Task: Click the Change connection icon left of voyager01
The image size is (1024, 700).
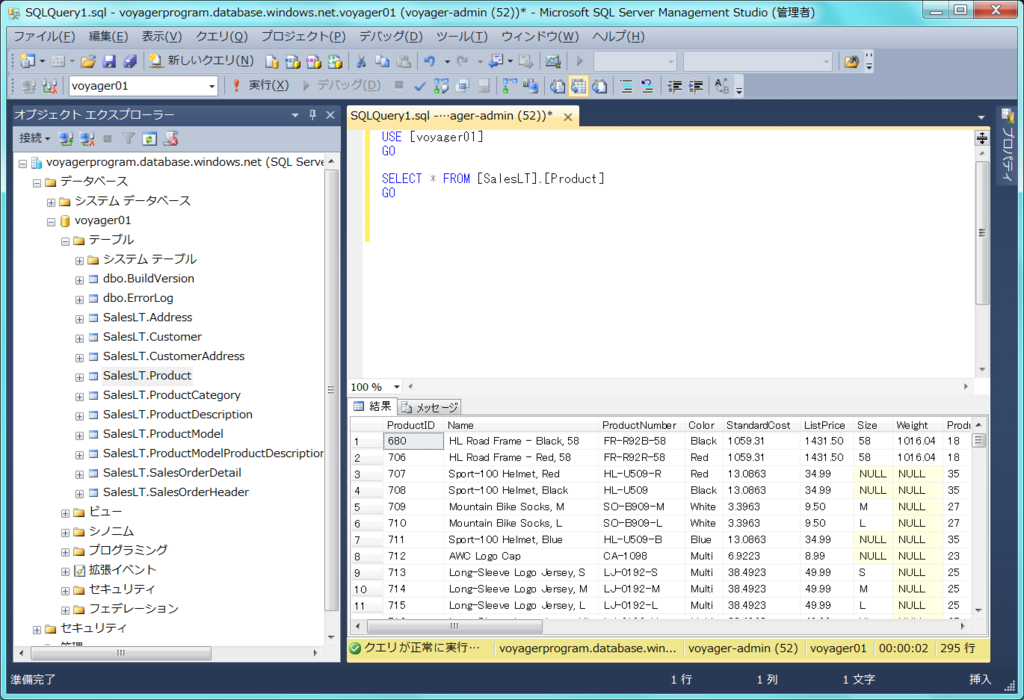Action: point(50,86)
